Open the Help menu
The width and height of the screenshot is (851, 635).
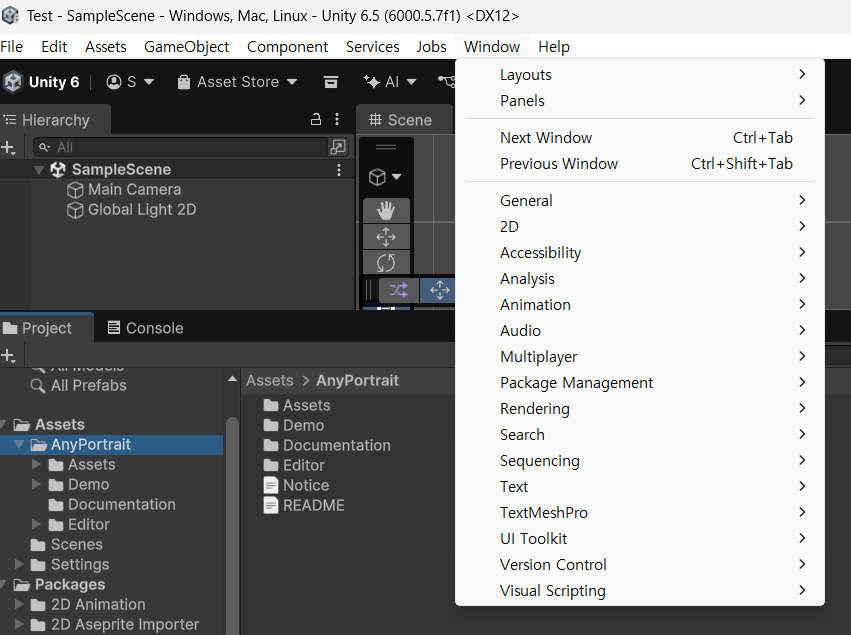(554, 47)
